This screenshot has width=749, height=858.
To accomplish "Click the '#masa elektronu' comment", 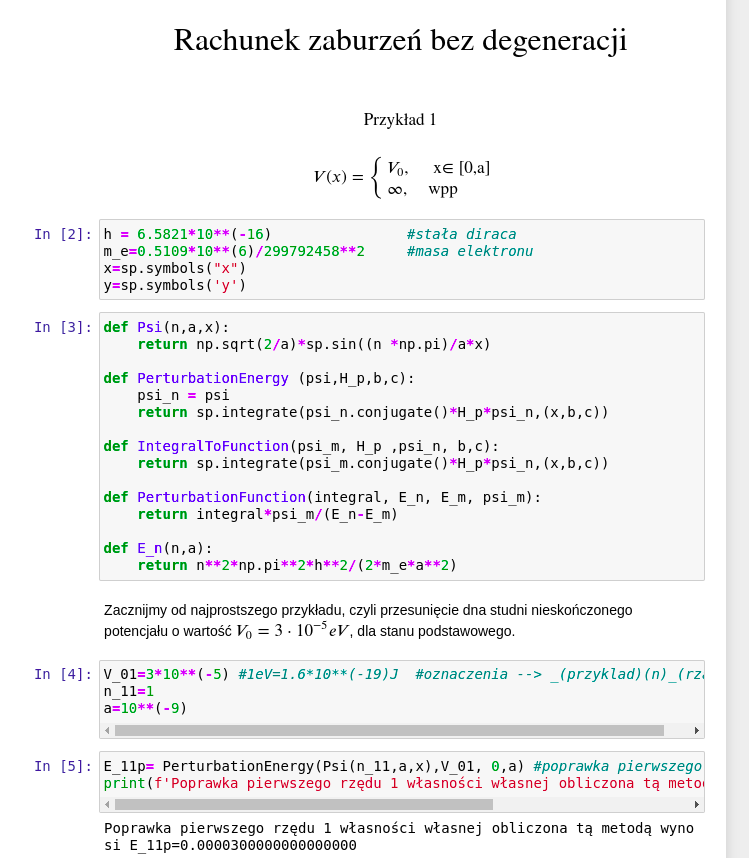I will [x=469, y=251].
